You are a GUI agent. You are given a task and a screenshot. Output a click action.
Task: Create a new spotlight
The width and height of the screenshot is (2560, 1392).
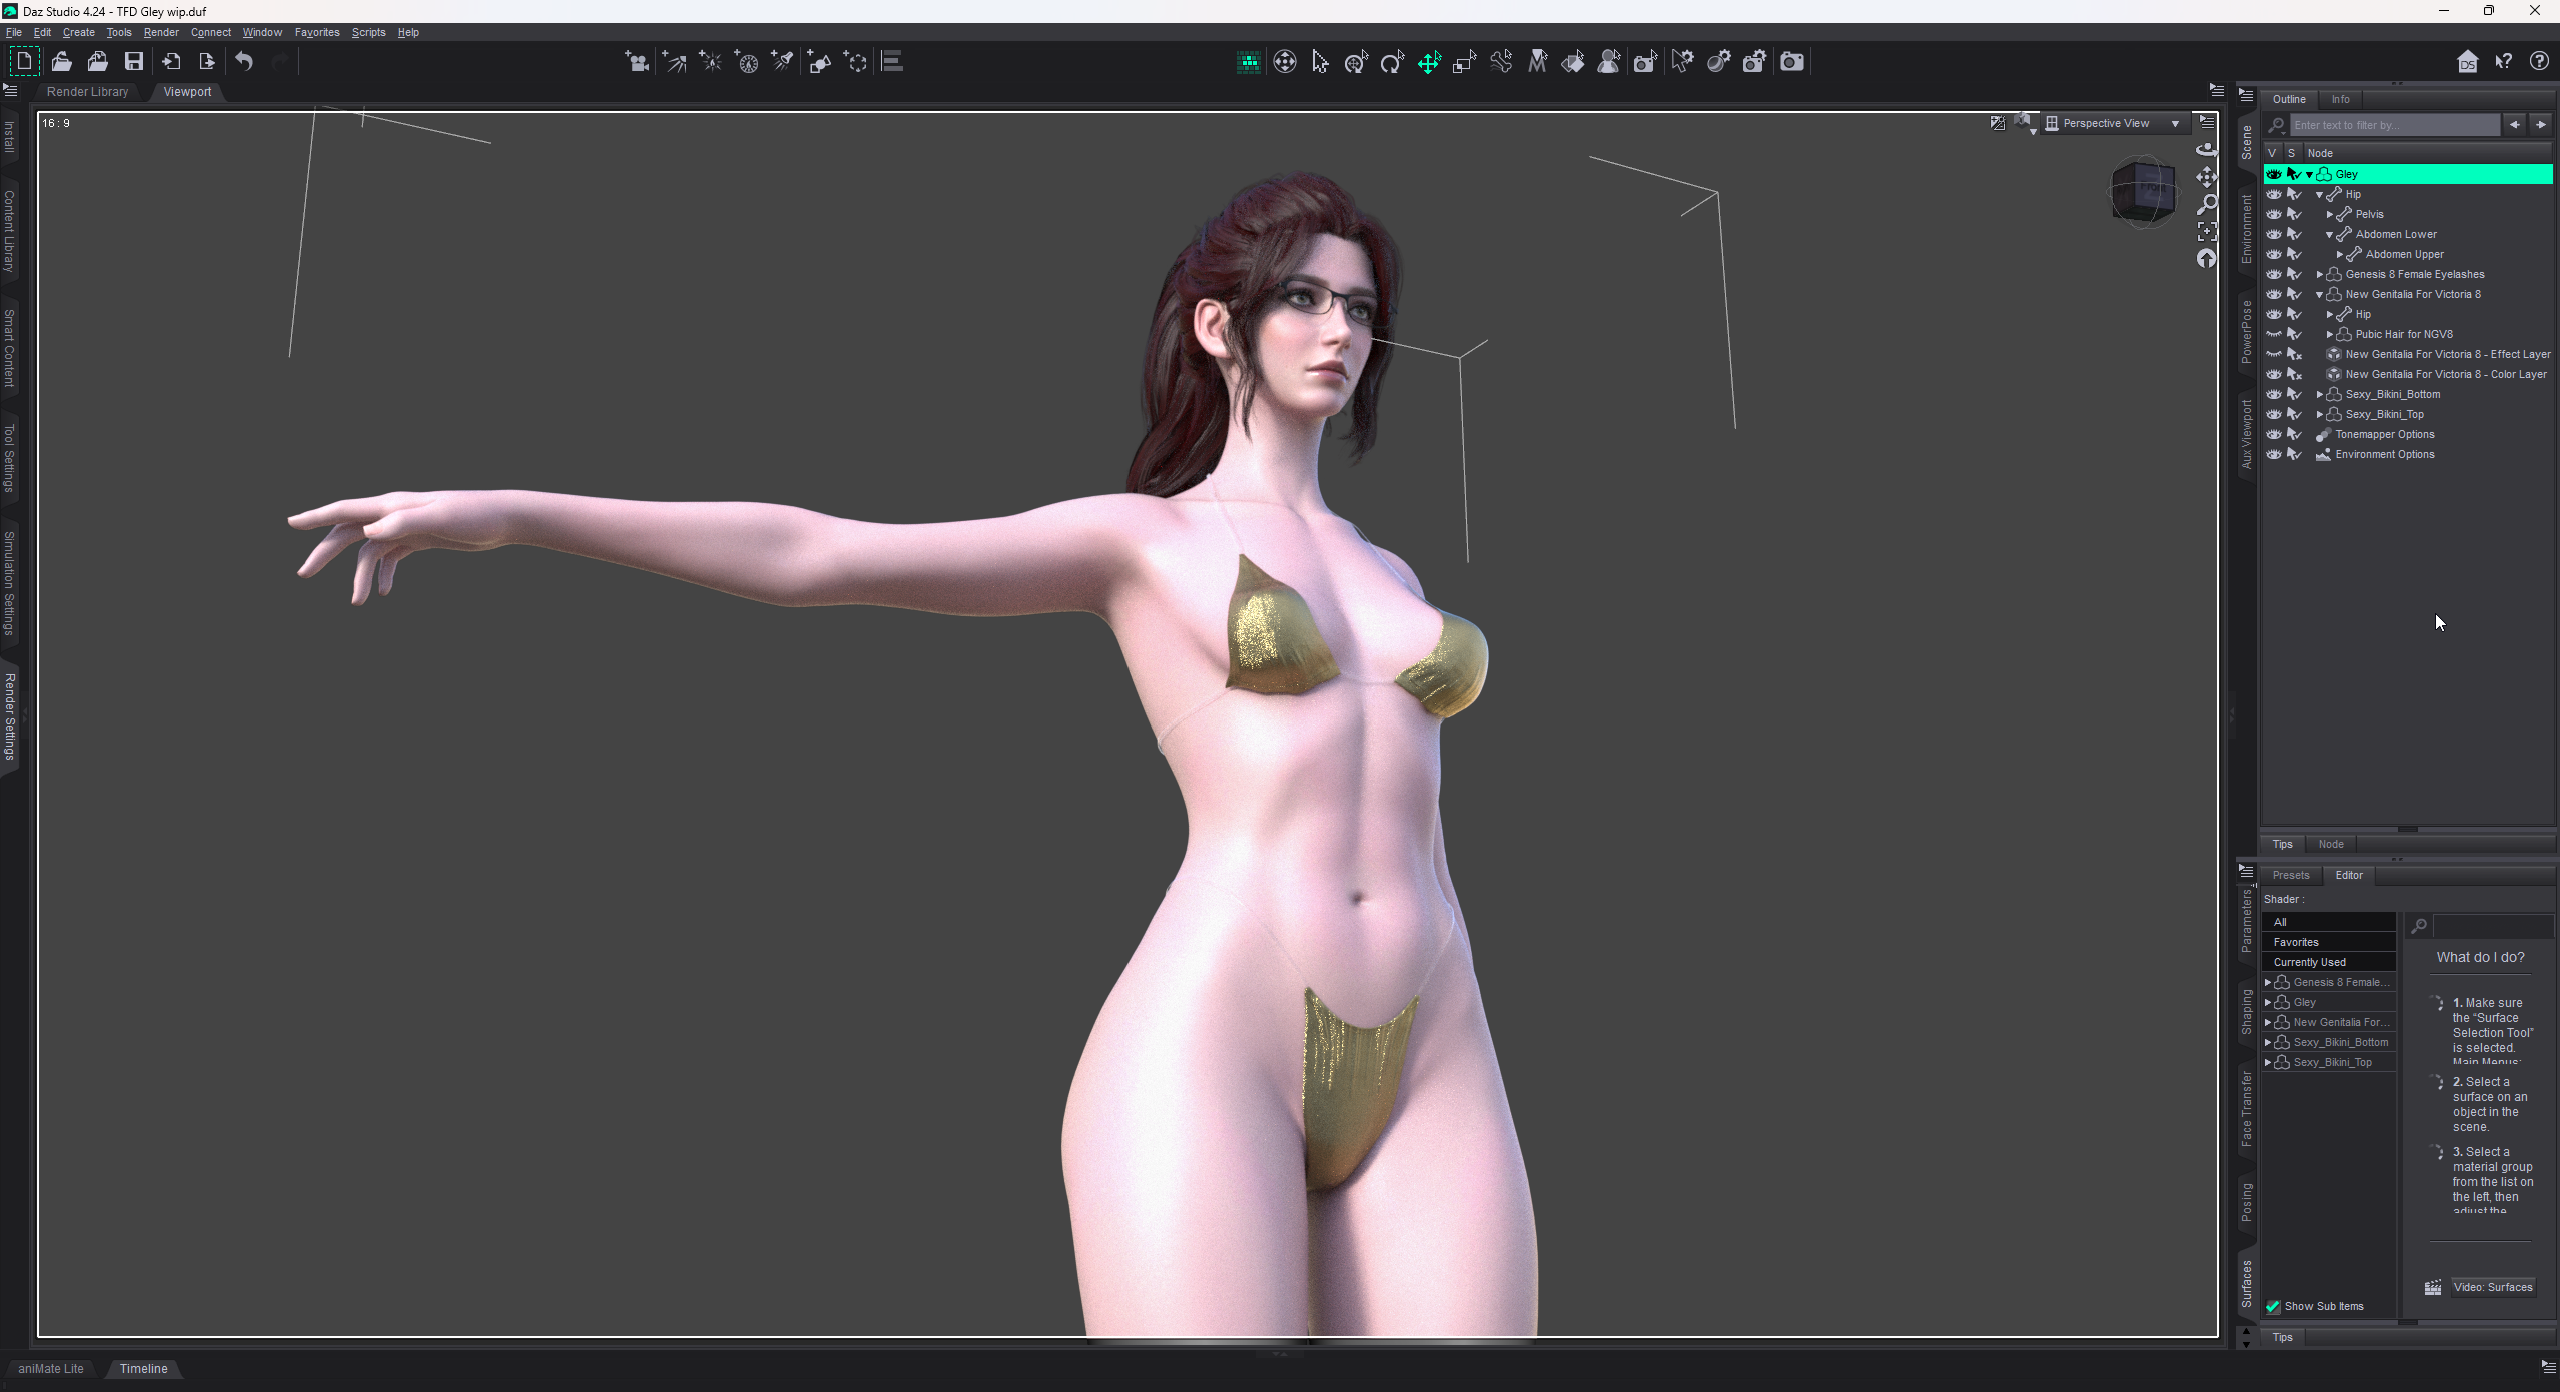tap(783, 62)
